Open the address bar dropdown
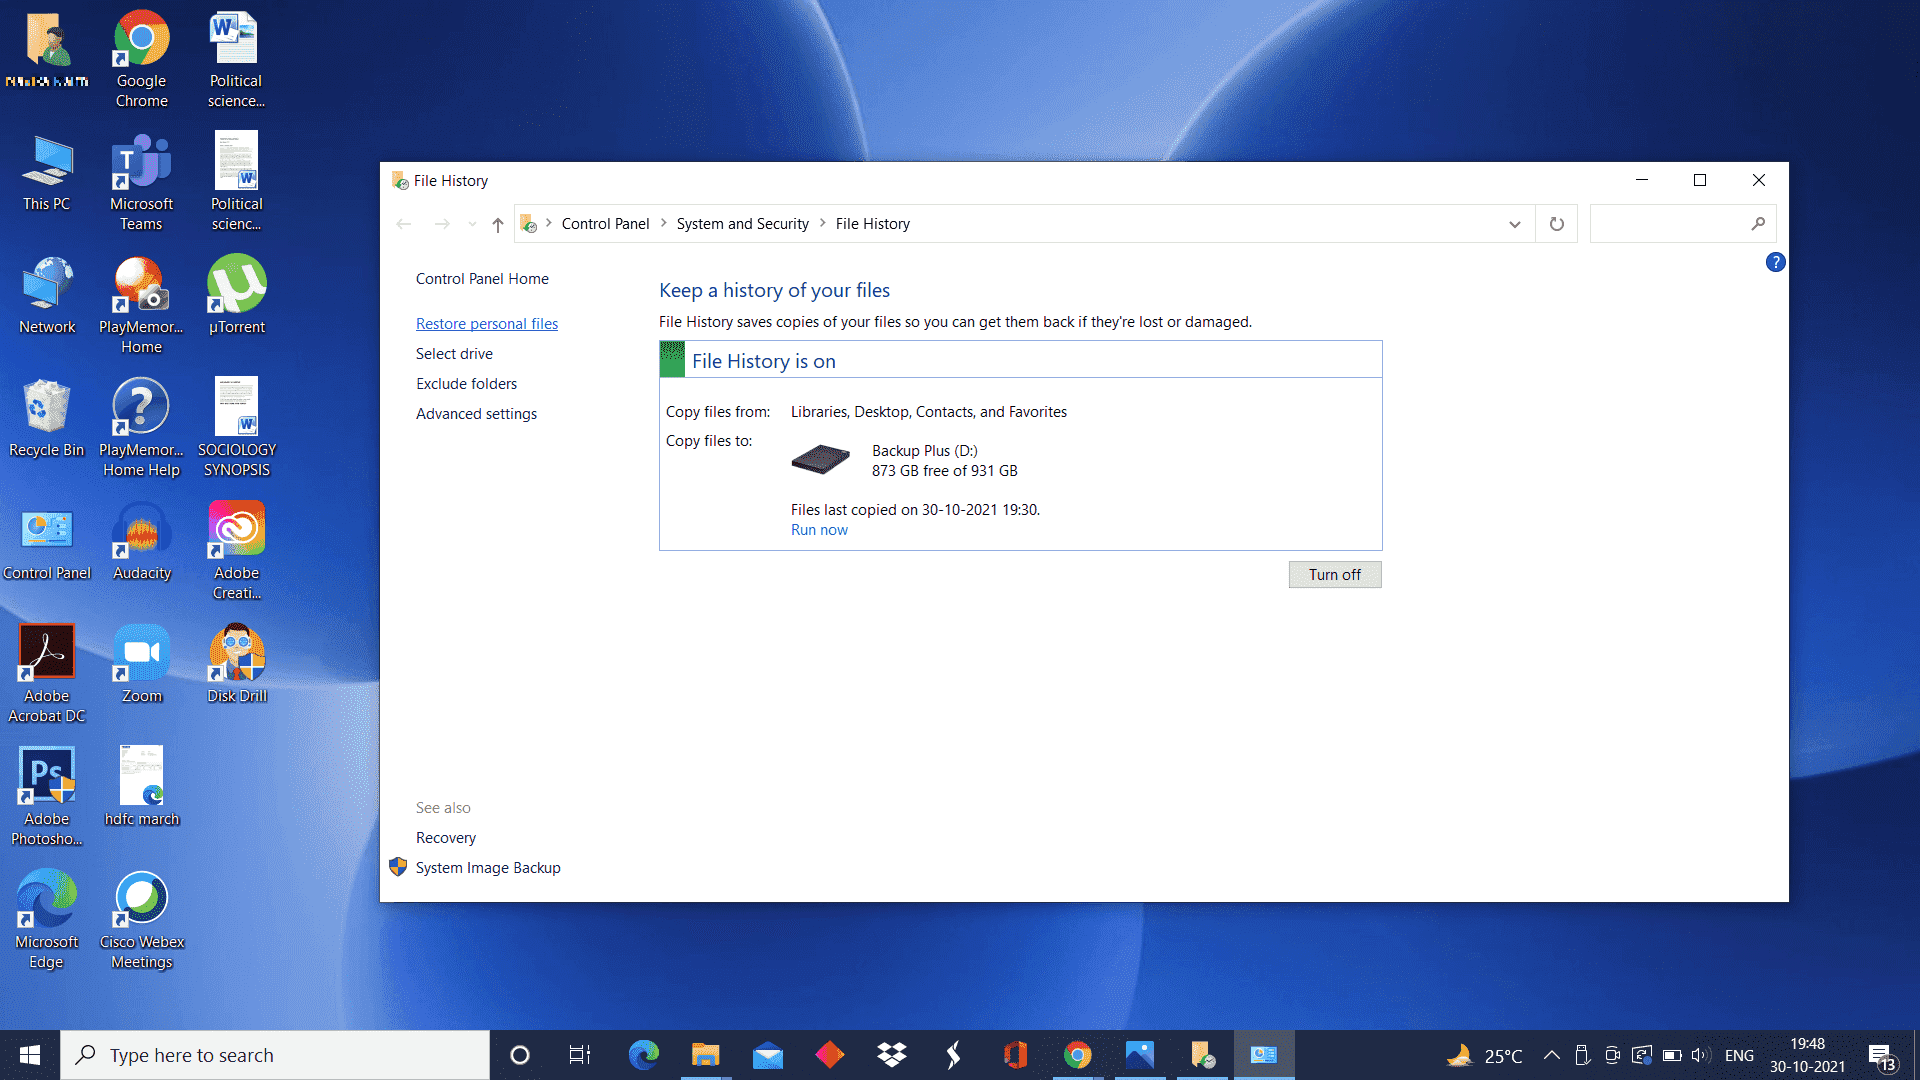This screenshot has height=1080, width=1920. 1515,223
